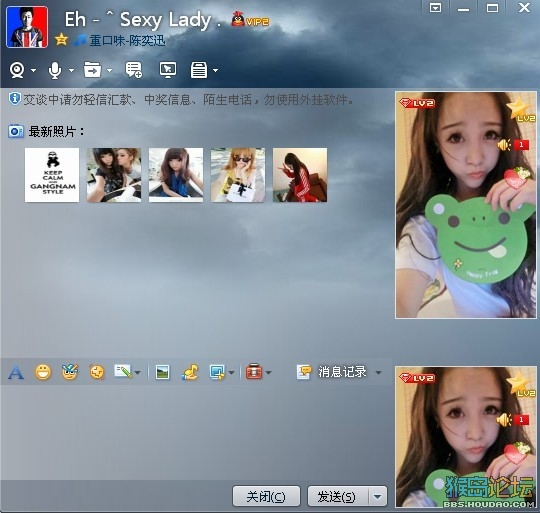The width and height of the screenshot is (540, 513).
Task: Open the red toolbox icon
Action: tap(254, 371)
